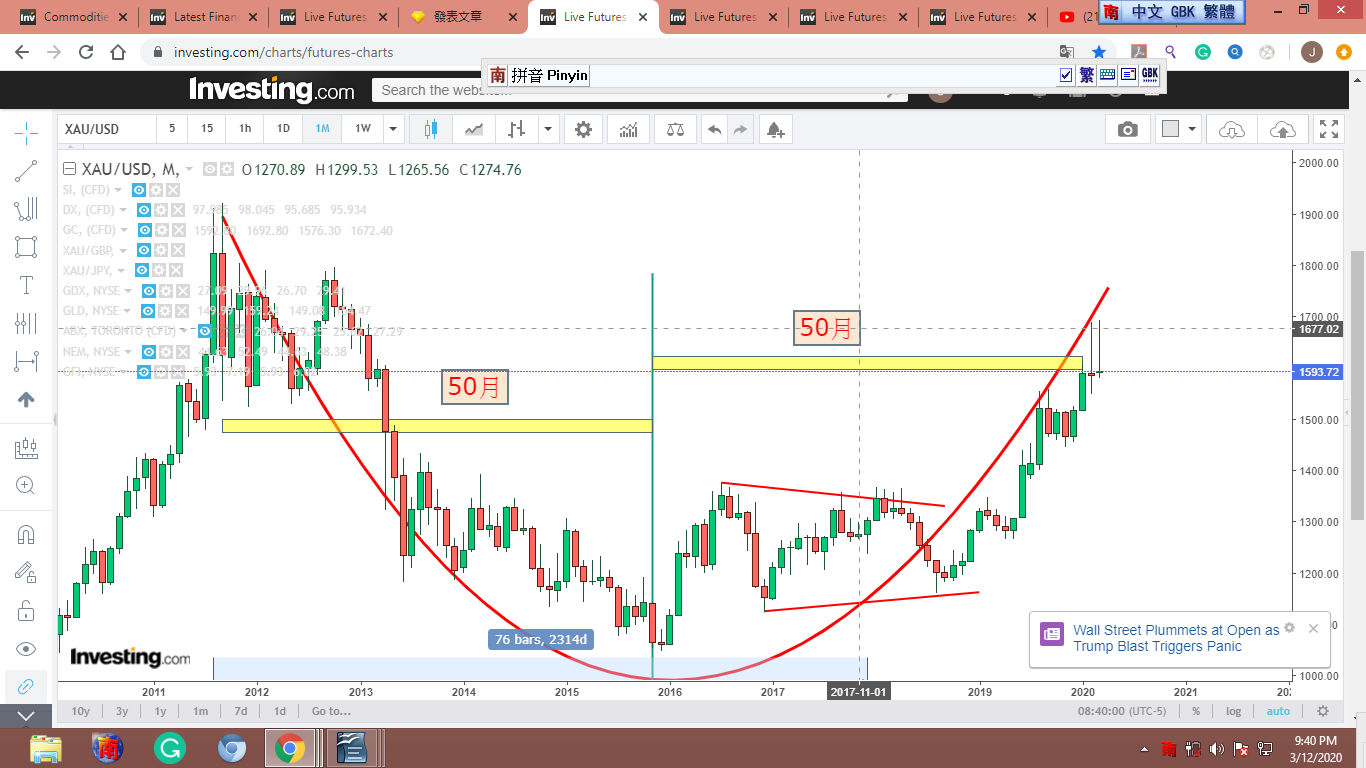Image resolution: width=1366 pixels, height=768 pixels.
Task: Open the indicators menu
Action: (629, 129)
